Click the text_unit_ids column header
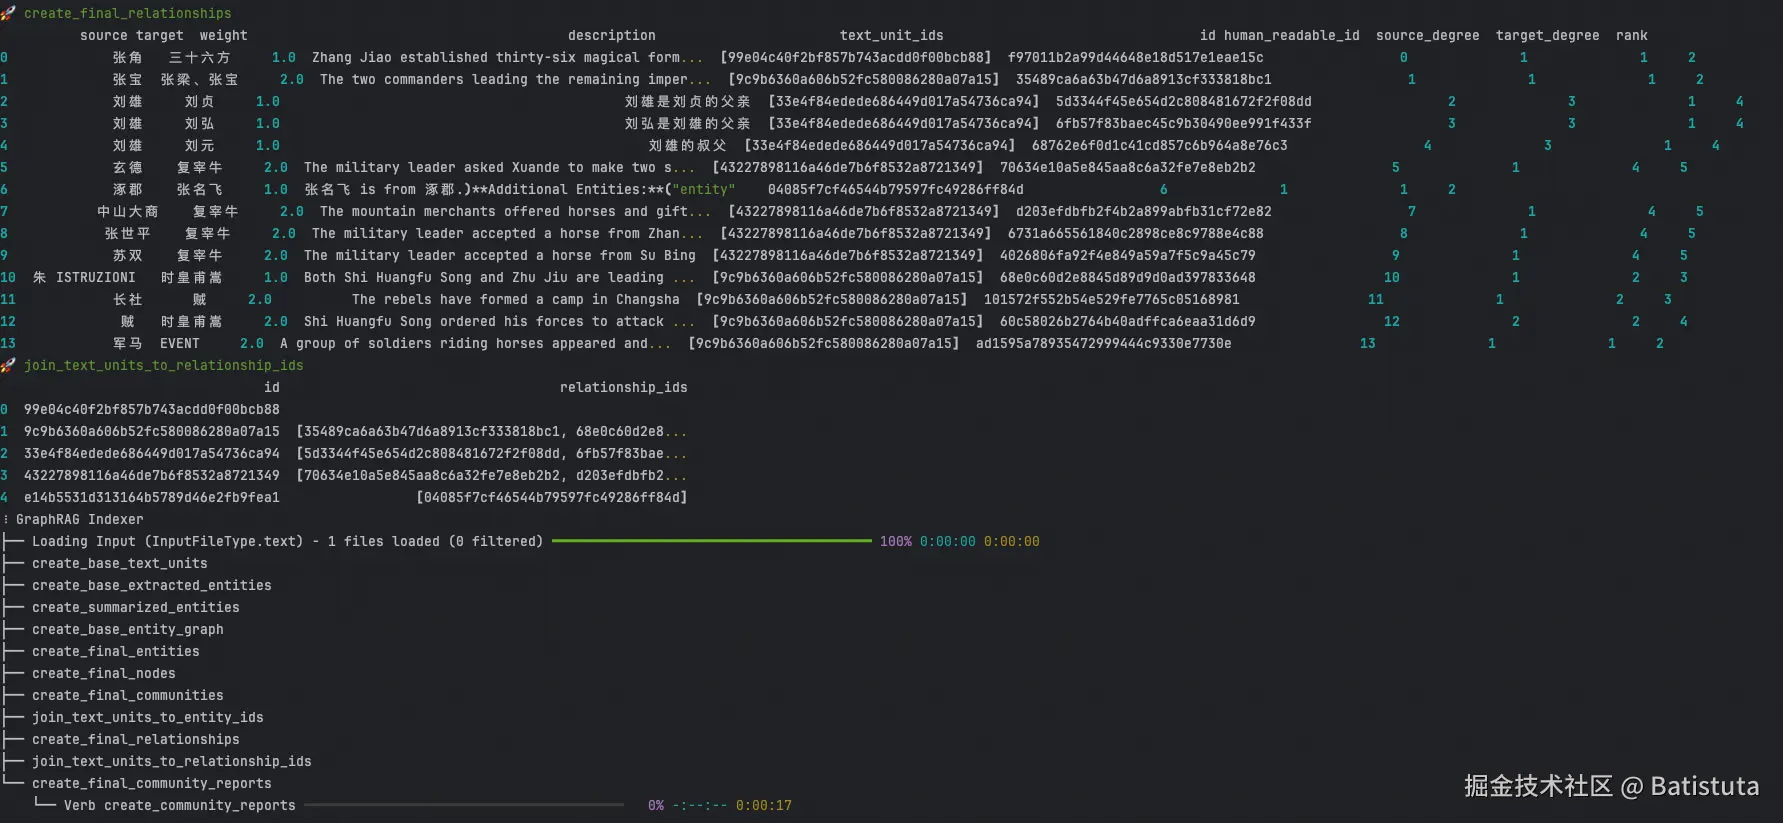1783x823 pixels. 892,35
